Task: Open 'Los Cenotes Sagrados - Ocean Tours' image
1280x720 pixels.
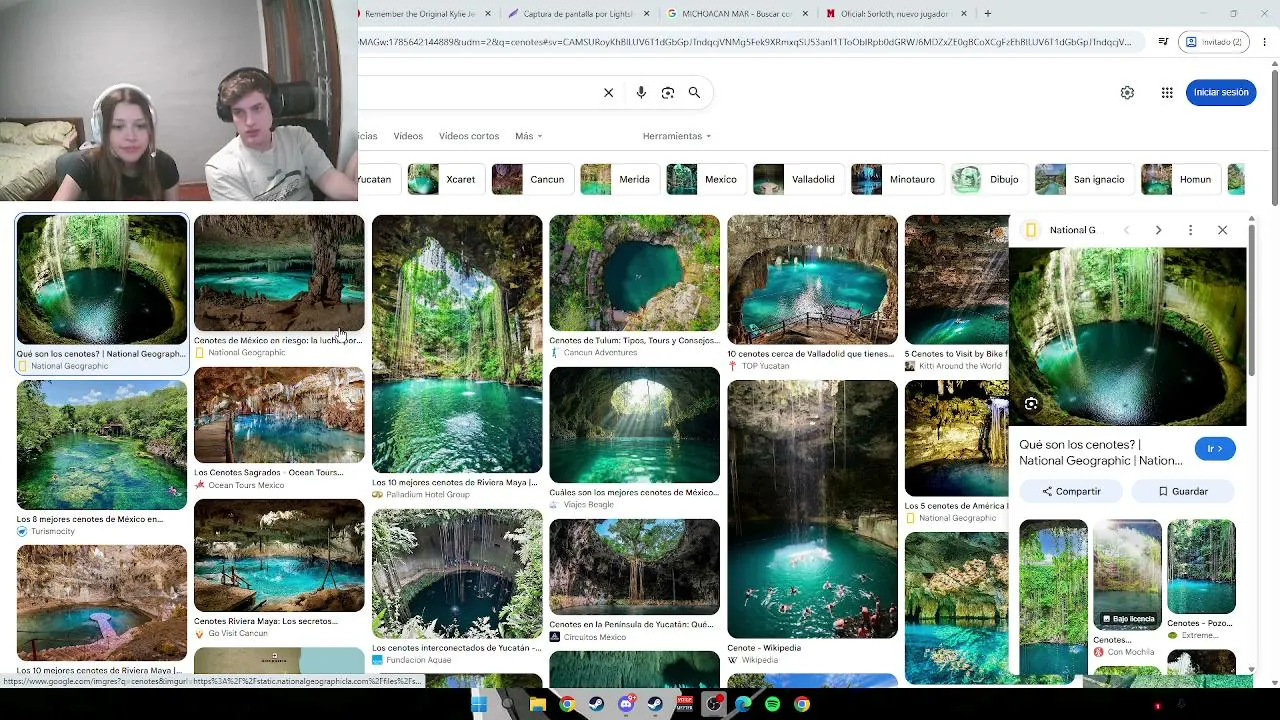Action: pos(279,415)
